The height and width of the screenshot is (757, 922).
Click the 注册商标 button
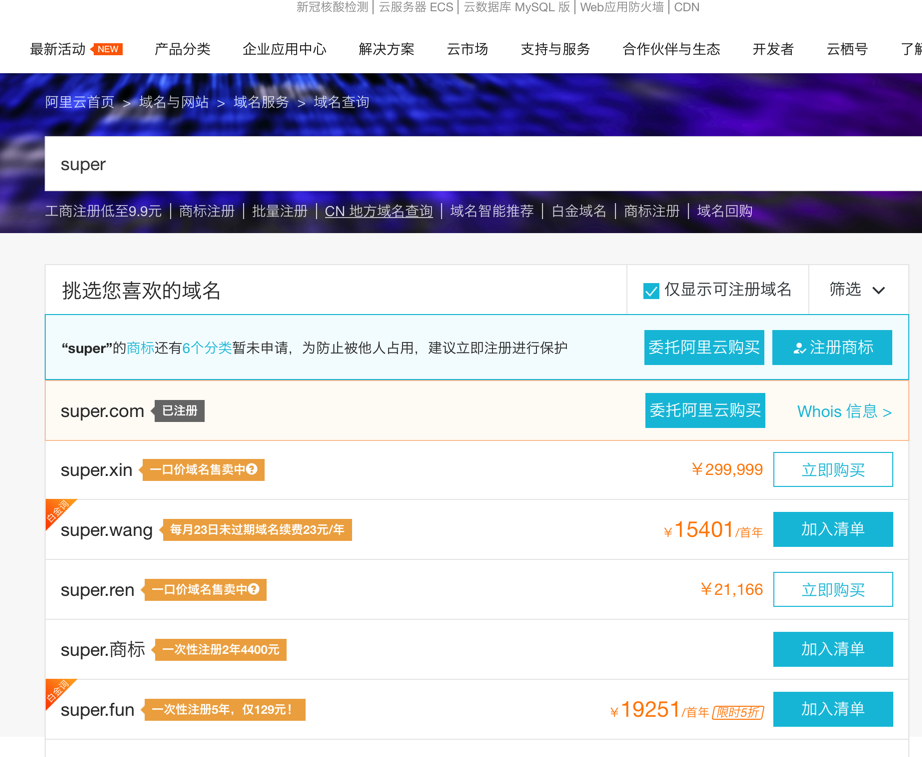click(x=832, y=348)
